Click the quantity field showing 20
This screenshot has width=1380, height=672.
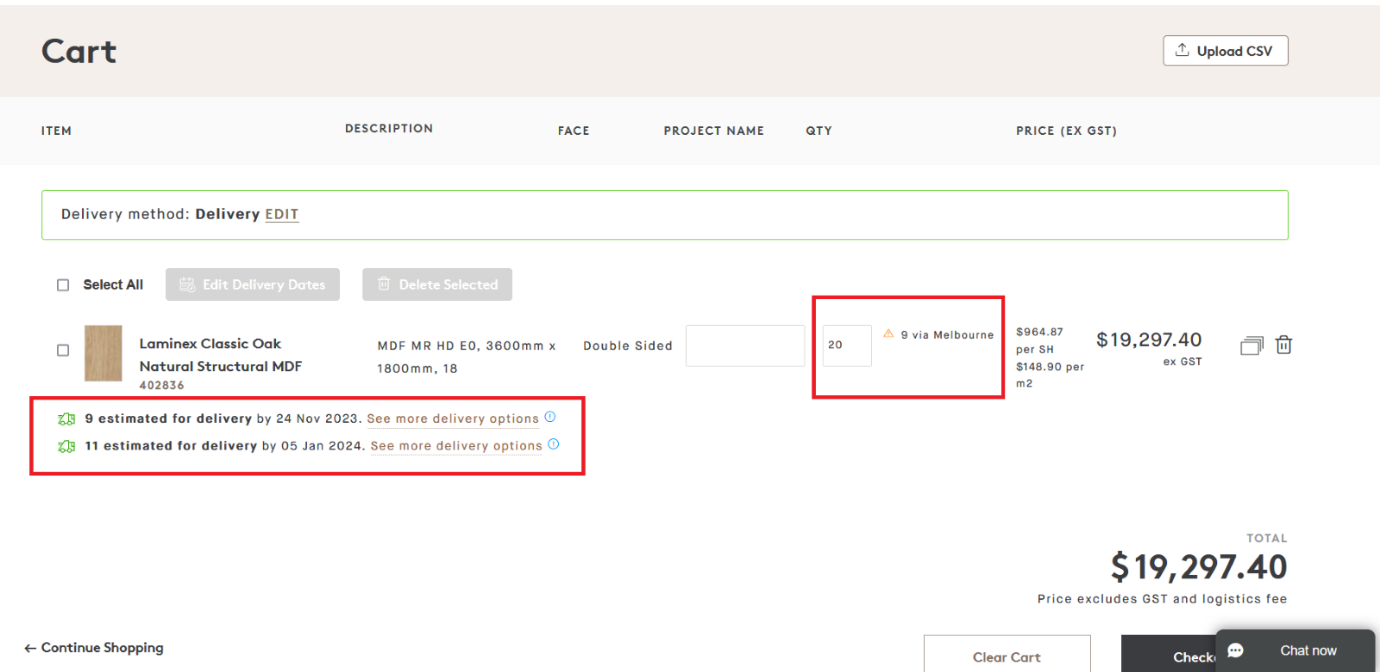[x=845, y=344]
